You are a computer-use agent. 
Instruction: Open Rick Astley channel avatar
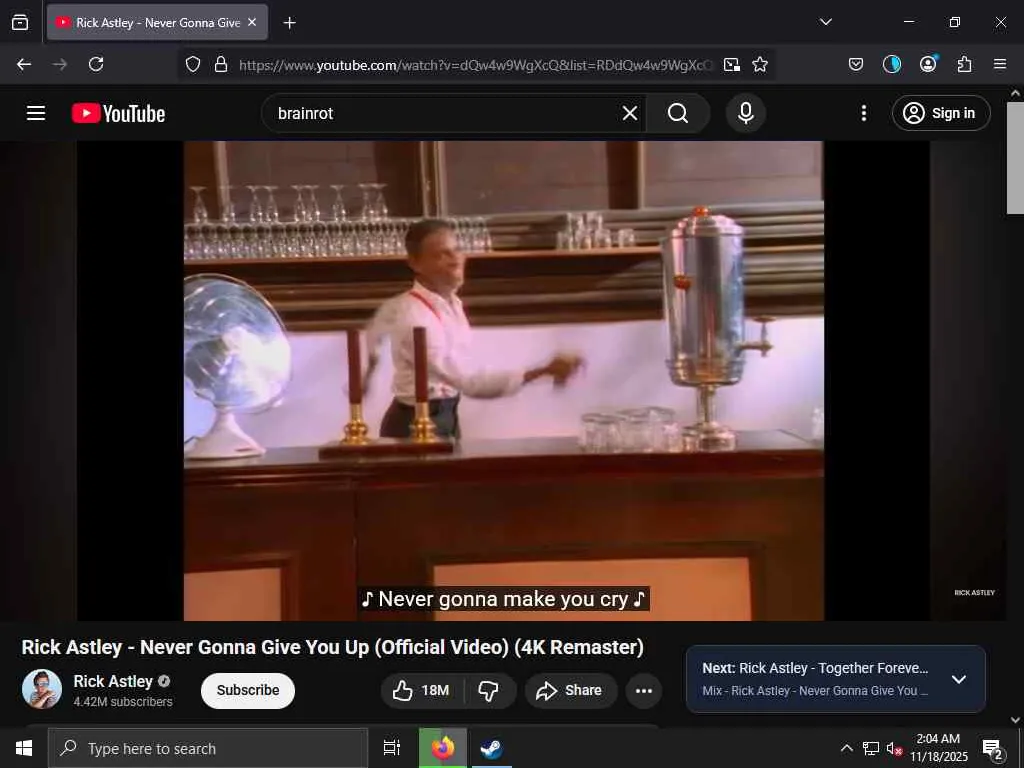pyautogui.click(x=42, y=690)
